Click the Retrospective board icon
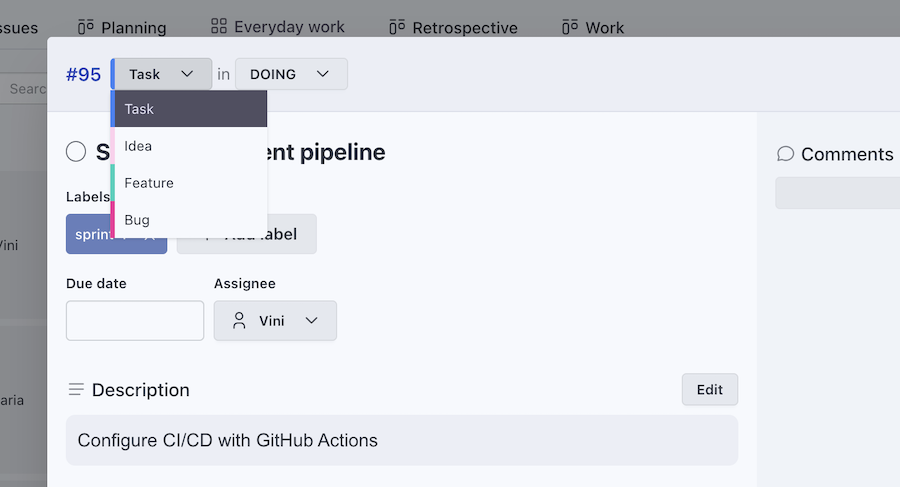The image size is (900, 487). tap(397, 27)
